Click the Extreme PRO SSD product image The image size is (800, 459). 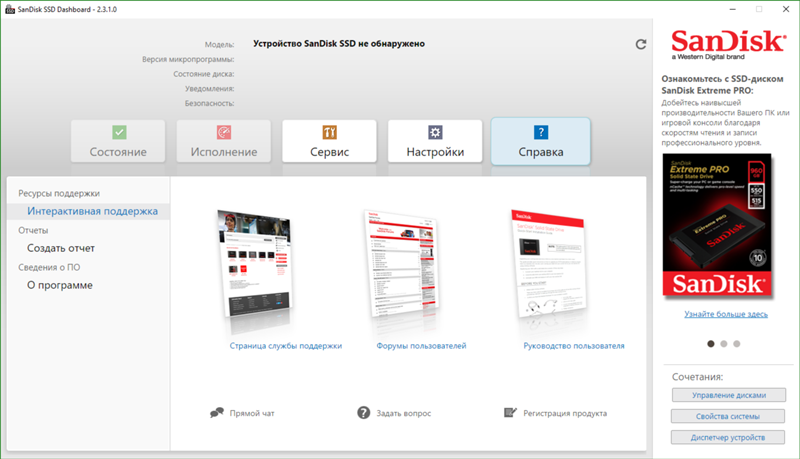pos(717,225)
